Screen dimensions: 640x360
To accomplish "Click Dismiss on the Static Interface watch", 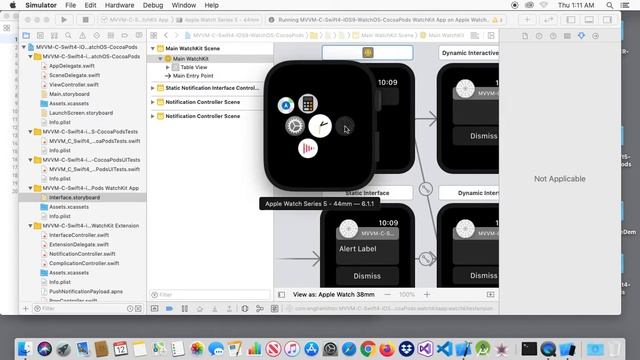I will pyautogui.click(x=367, y=276).
